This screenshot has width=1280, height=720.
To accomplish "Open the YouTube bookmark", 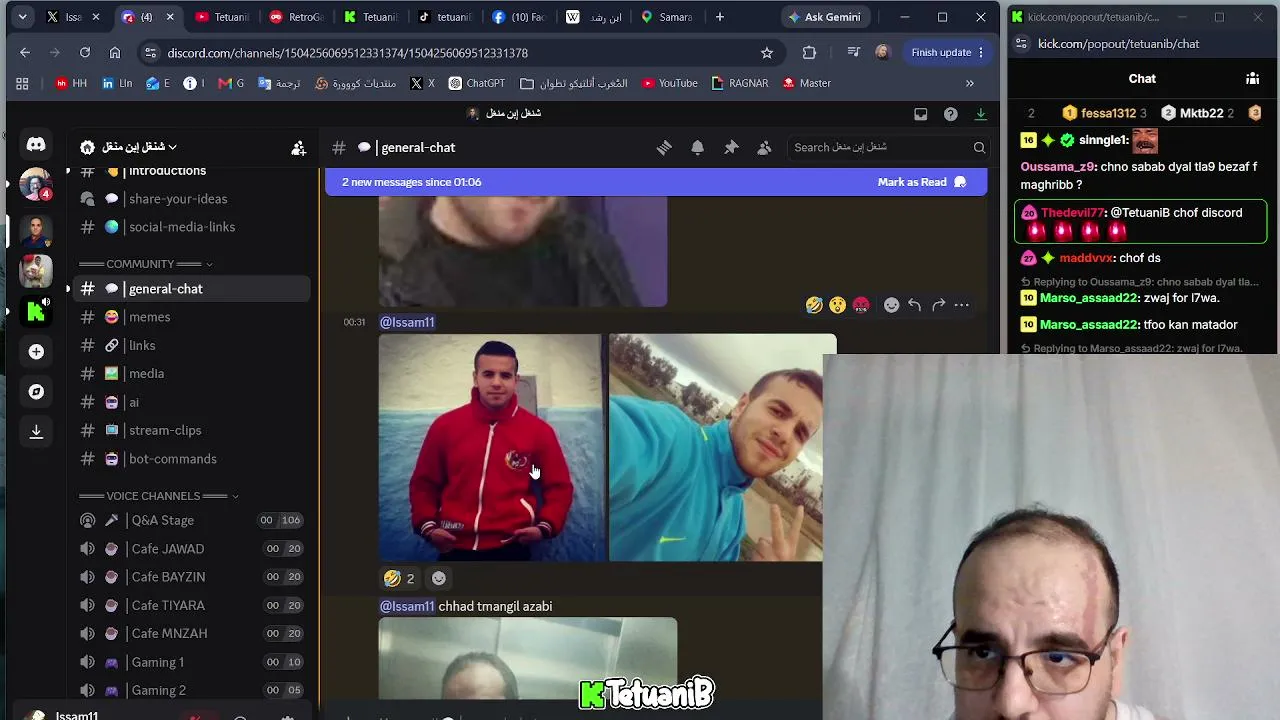I will coord(668,83).
